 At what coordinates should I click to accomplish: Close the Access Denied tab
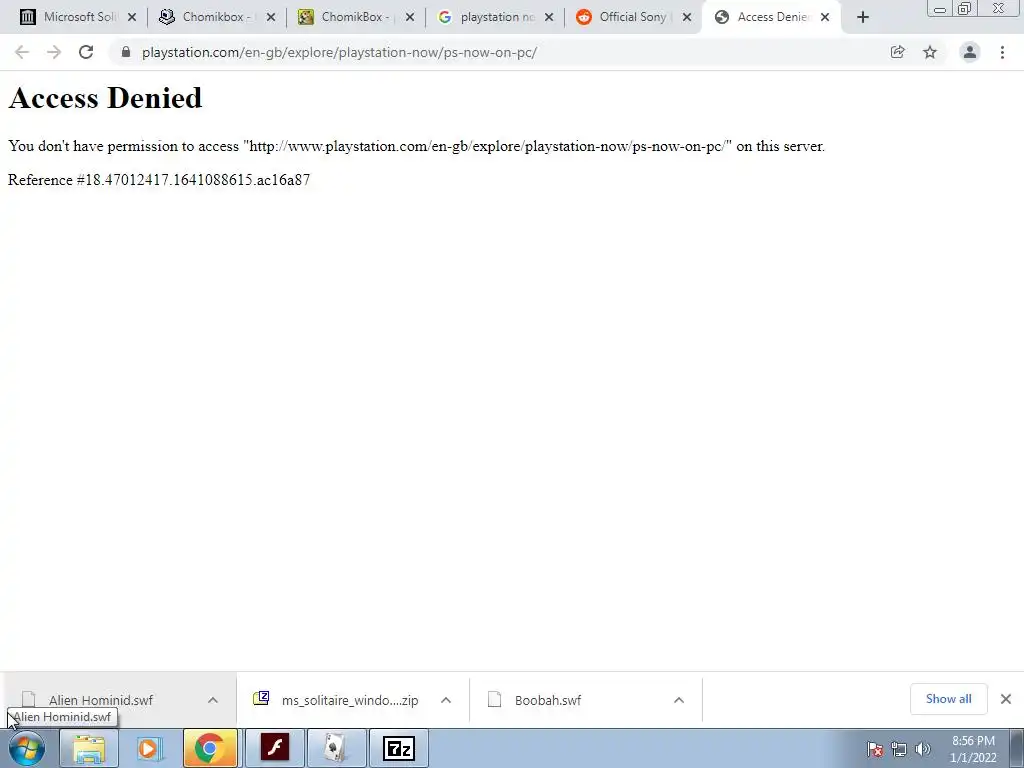pos(825,18)
